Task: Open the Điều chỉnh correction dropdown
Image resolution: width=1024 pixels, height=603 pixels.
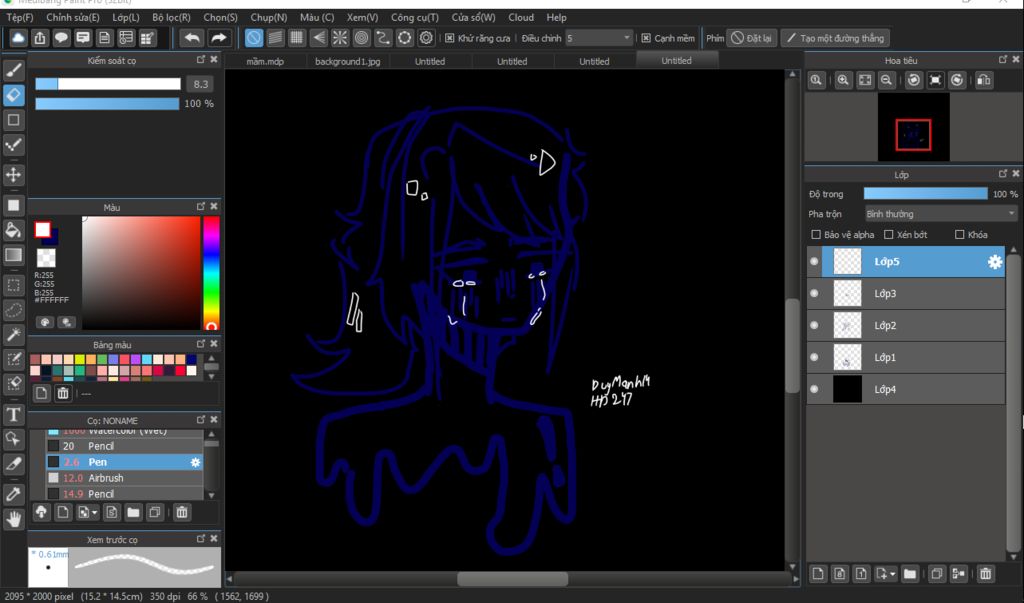Action: 599,38
